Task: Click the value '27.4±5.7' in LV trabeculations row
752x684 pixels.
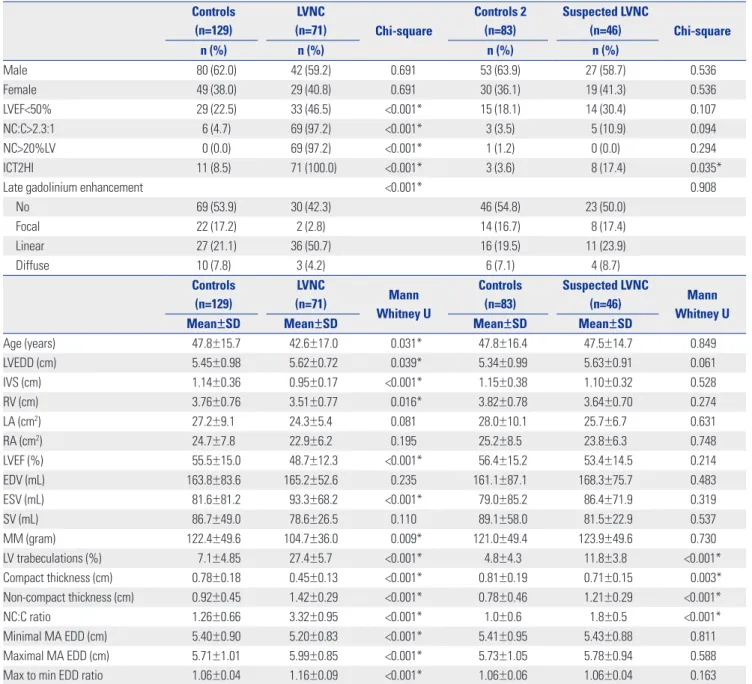Action: 310,559
